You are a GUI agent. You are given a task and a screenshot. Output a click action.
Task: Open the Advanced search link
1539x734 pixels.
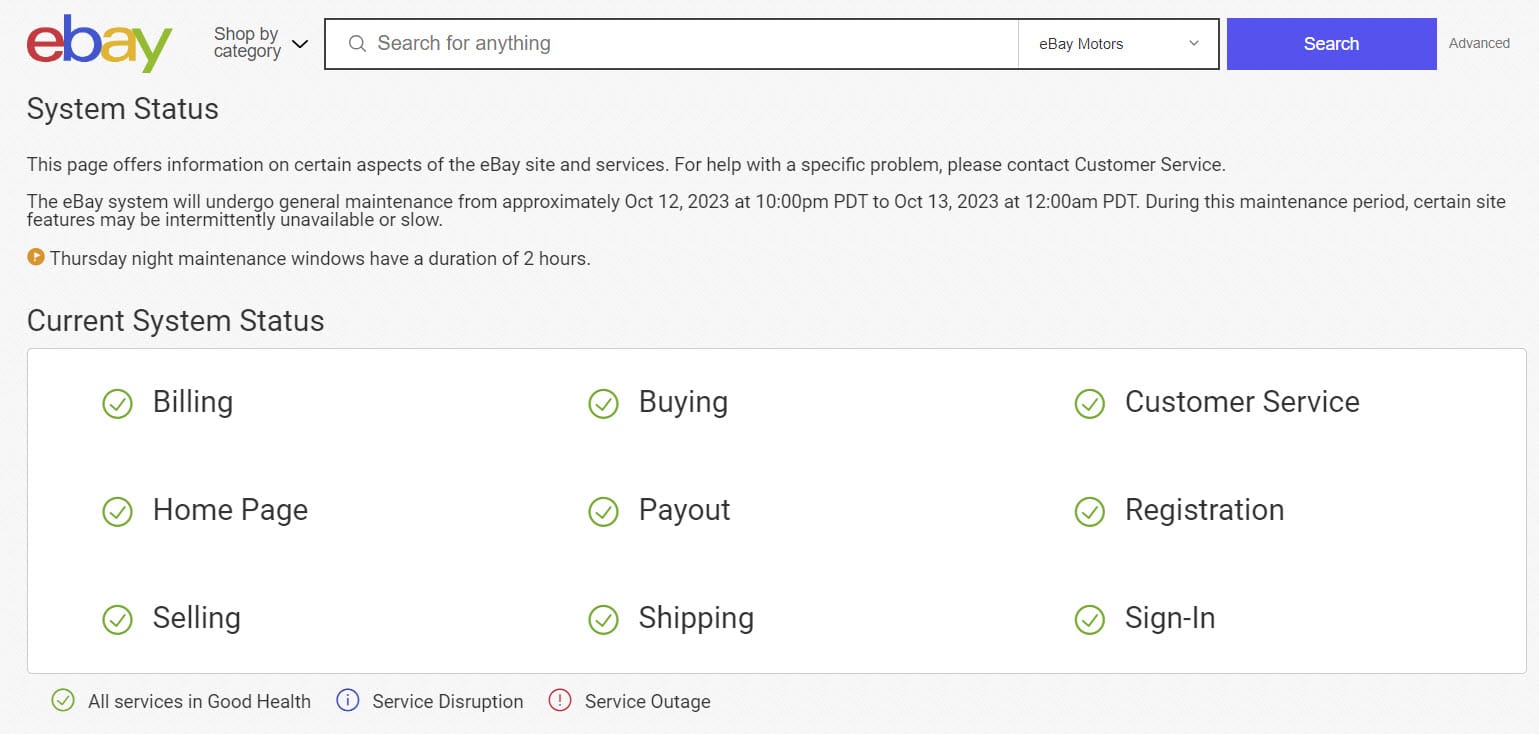tap(1479, 43)
